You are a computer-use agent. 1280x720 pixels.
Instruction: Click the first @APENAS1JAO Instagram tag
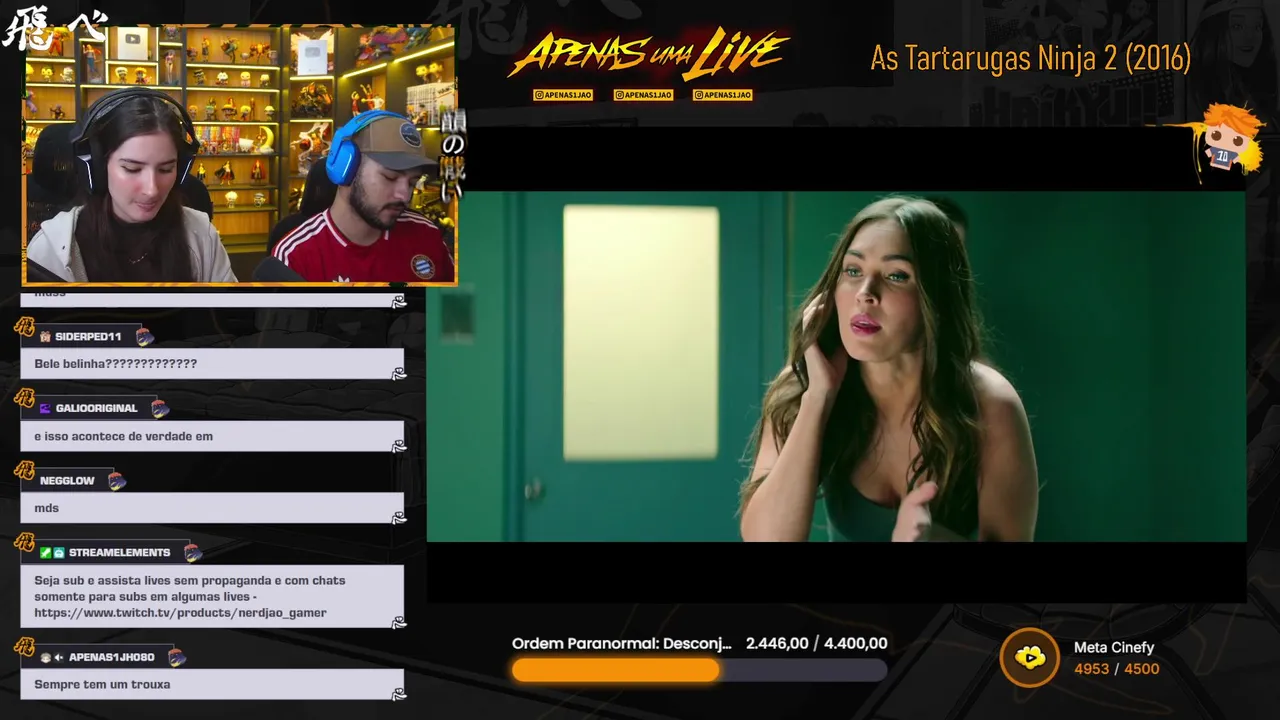(563, 95)
